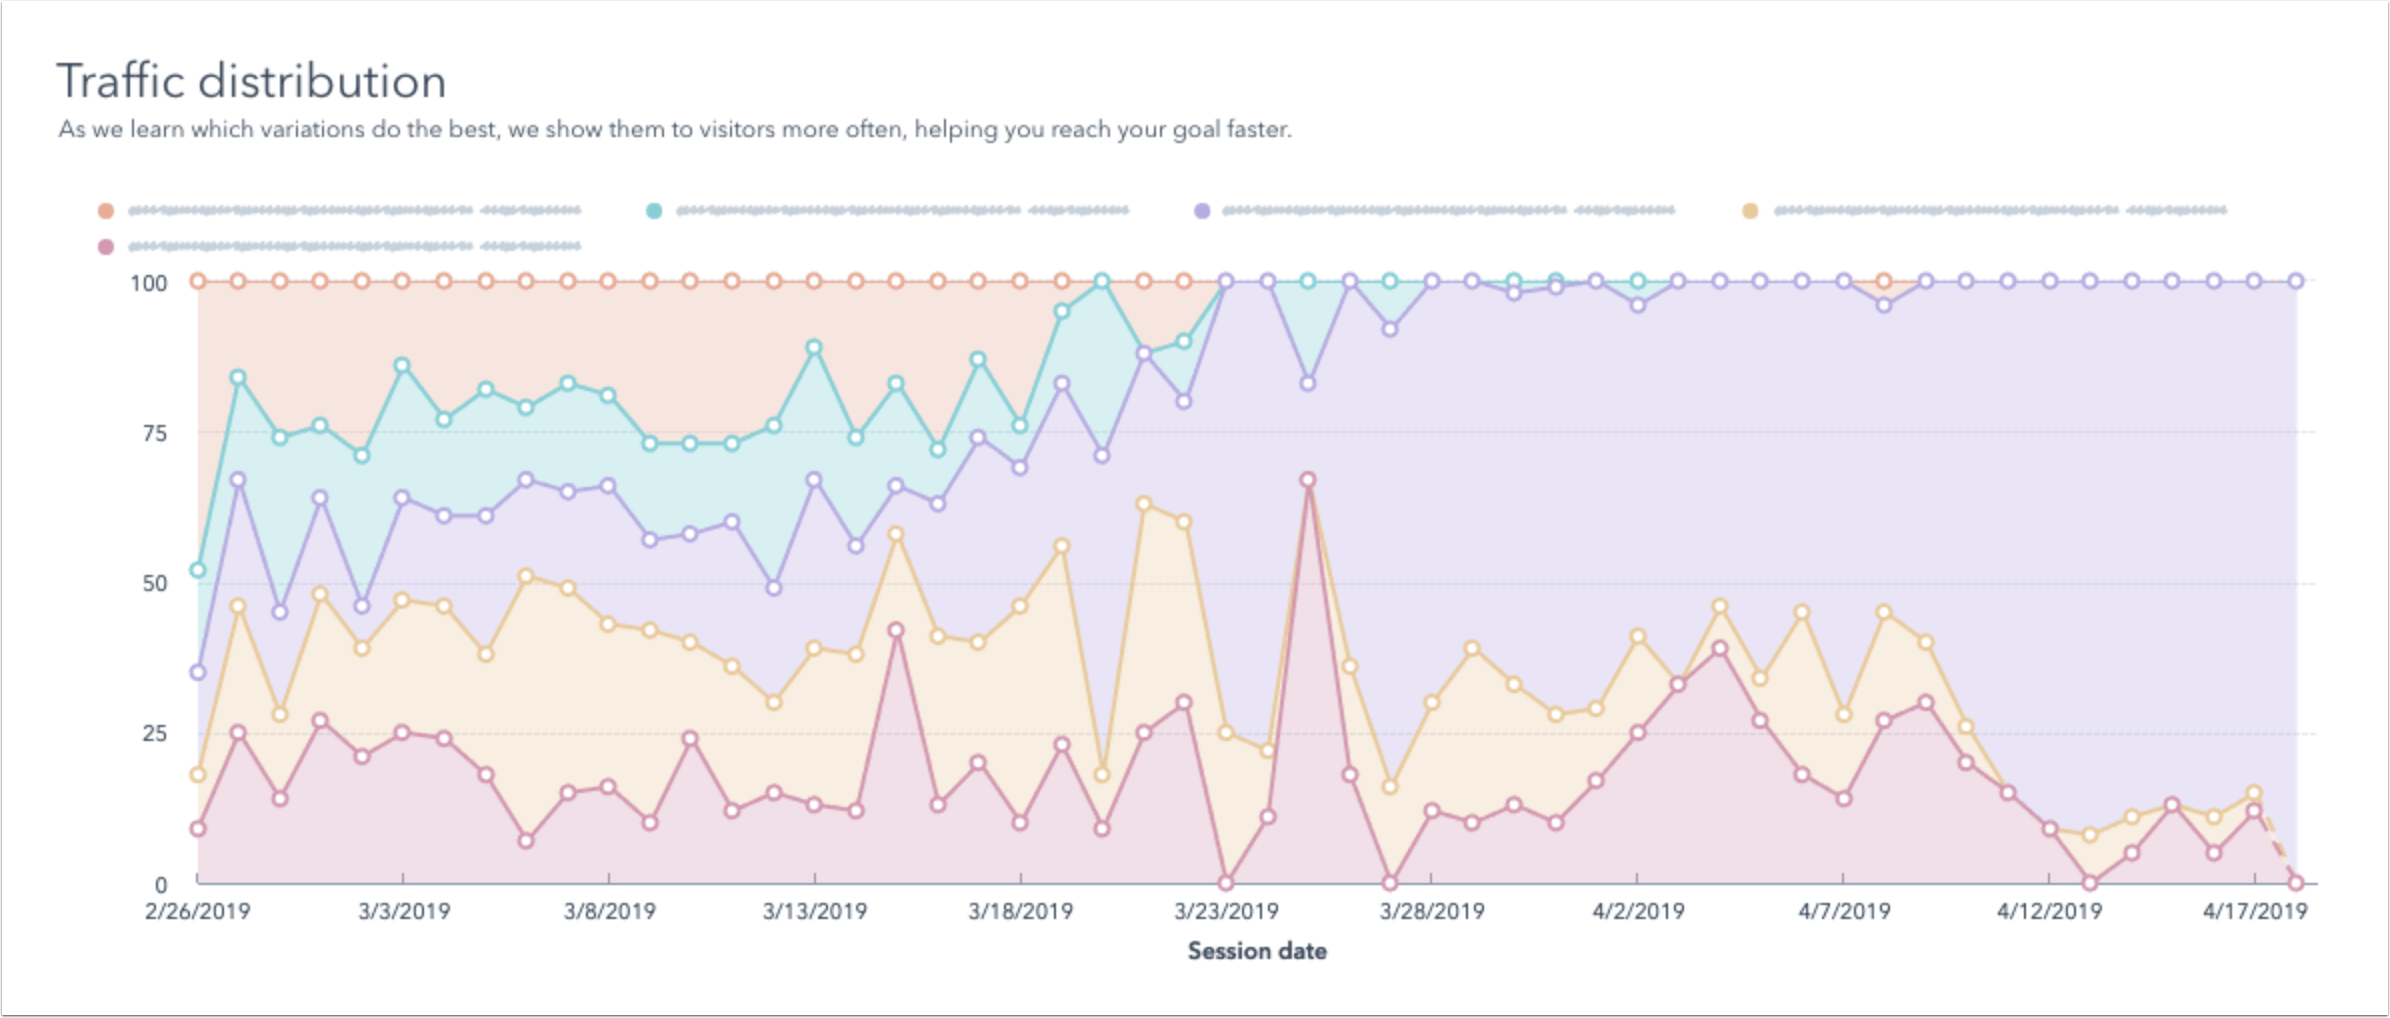The height and width of the screenshot is (1018, 2390).
Task: Click the 3/18/2019 x-axis label
Action: pyautogui.click(x=1021, y=911)
